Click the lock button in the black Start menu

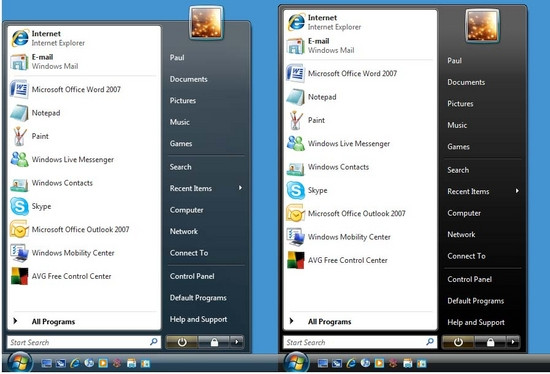pos(490,342)
